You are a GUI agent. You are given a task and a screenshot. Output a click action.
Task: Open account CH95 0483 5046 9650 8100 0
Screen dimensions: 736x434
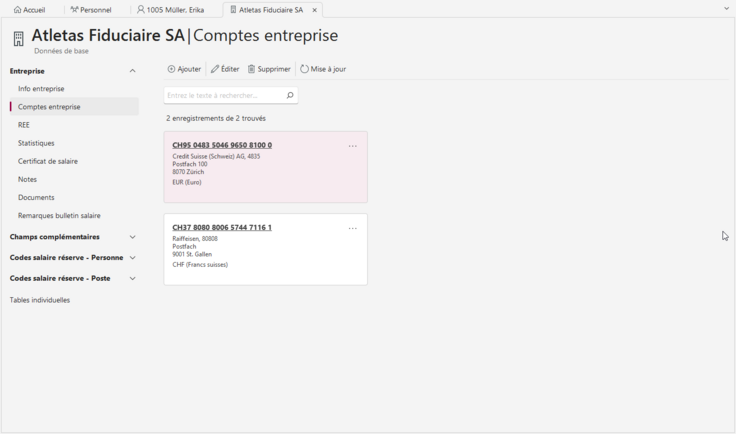(x=222, y=146)
